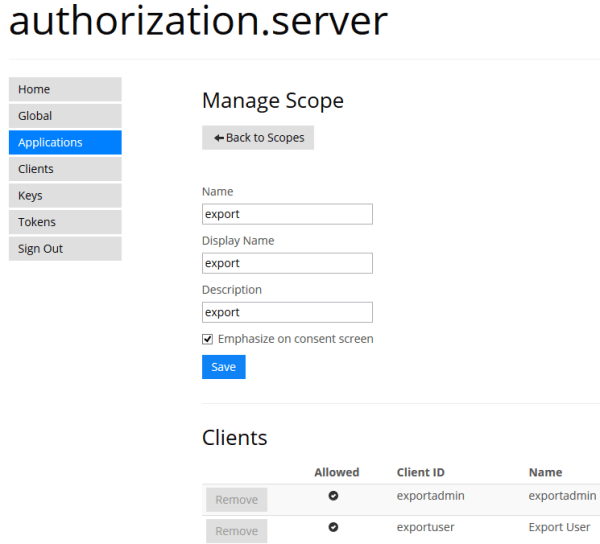Open Tokens from the sidebar

(x=65, y=222)
